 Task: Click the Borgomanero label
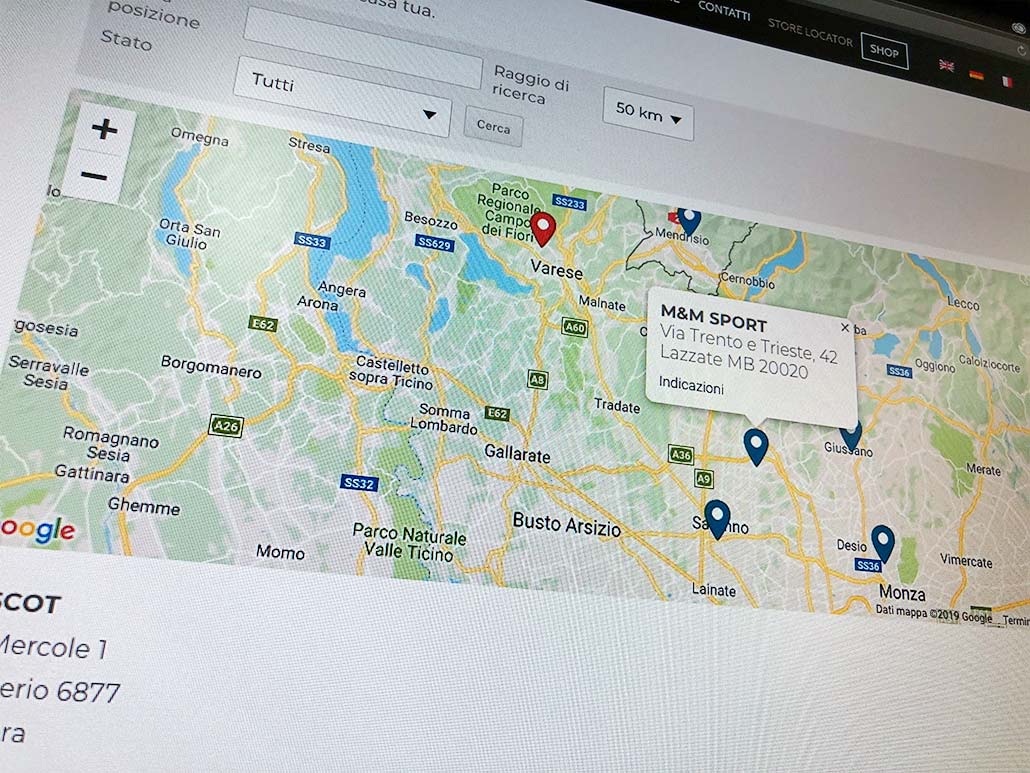point(211,366)
